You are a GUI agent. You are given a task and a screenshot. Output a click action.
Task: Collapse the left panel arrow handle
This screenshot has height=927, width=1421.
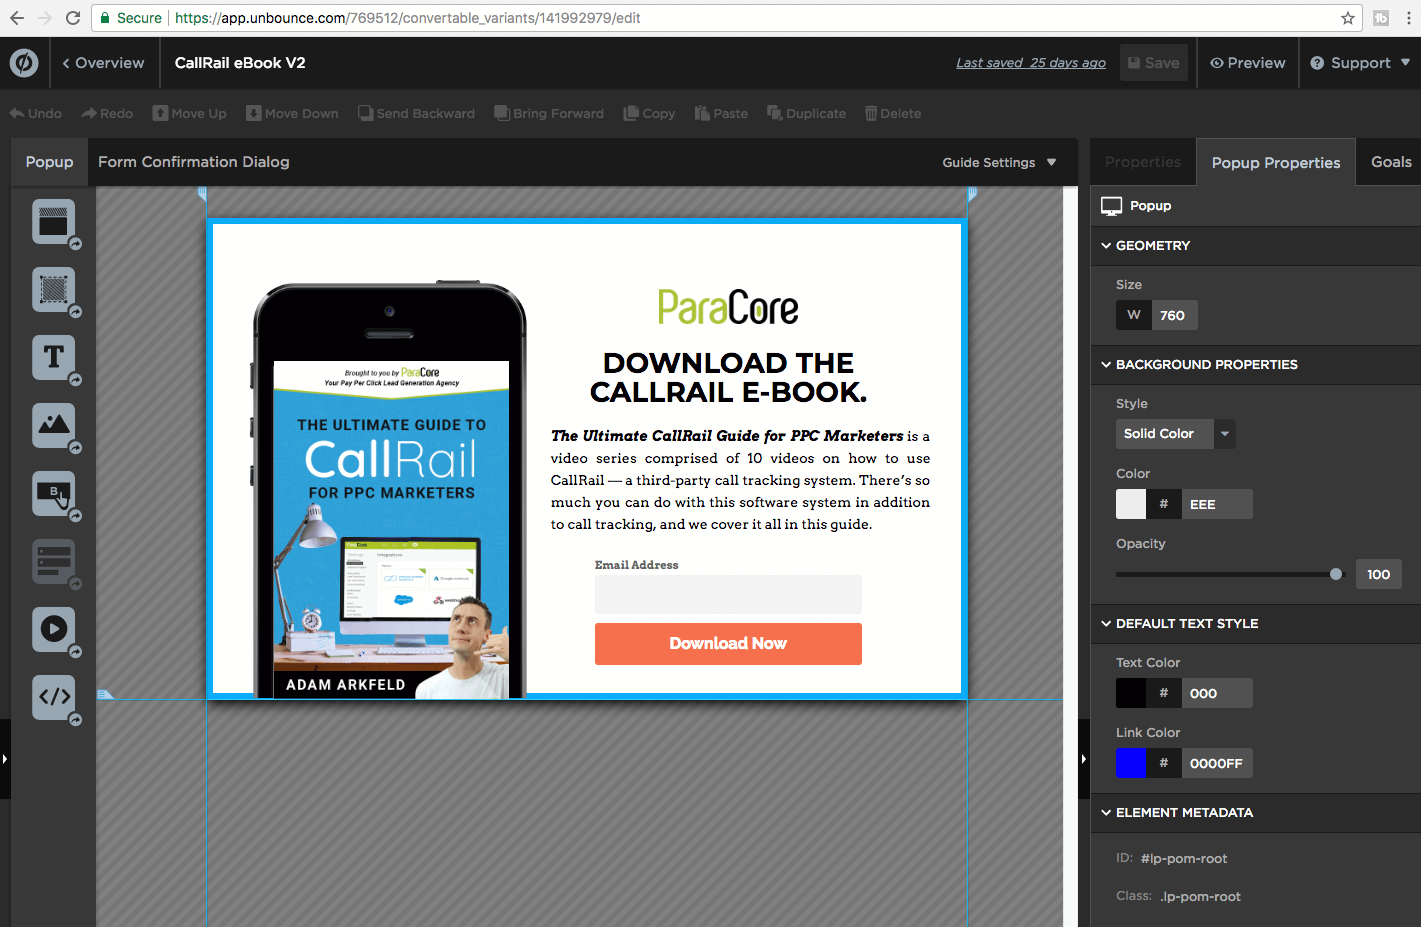click(x=5, y=759)
